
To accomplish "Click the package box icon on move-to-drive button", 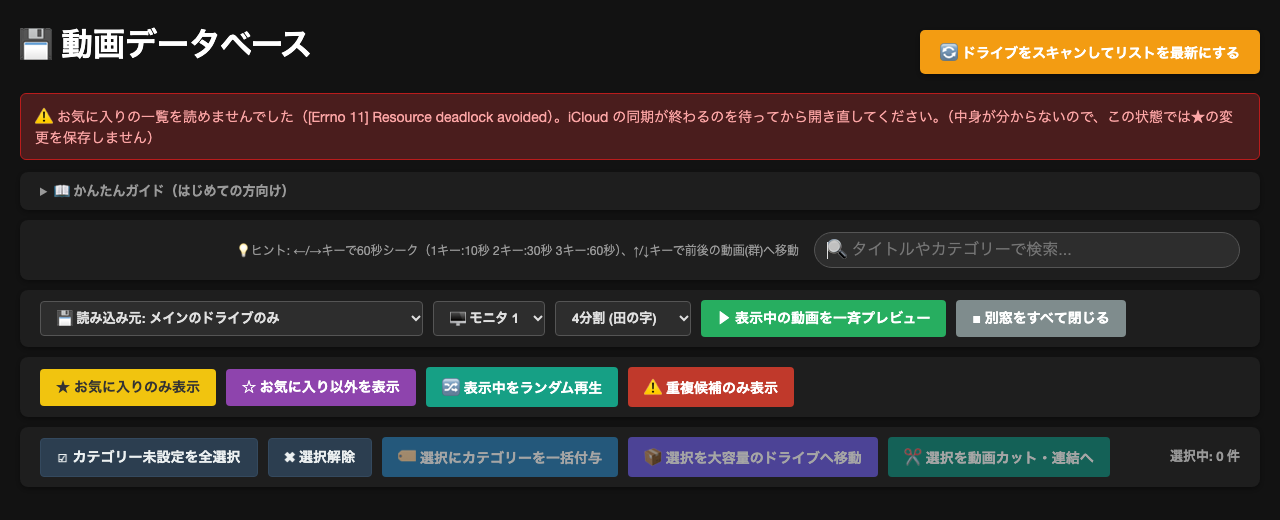I will coord(652,457).
